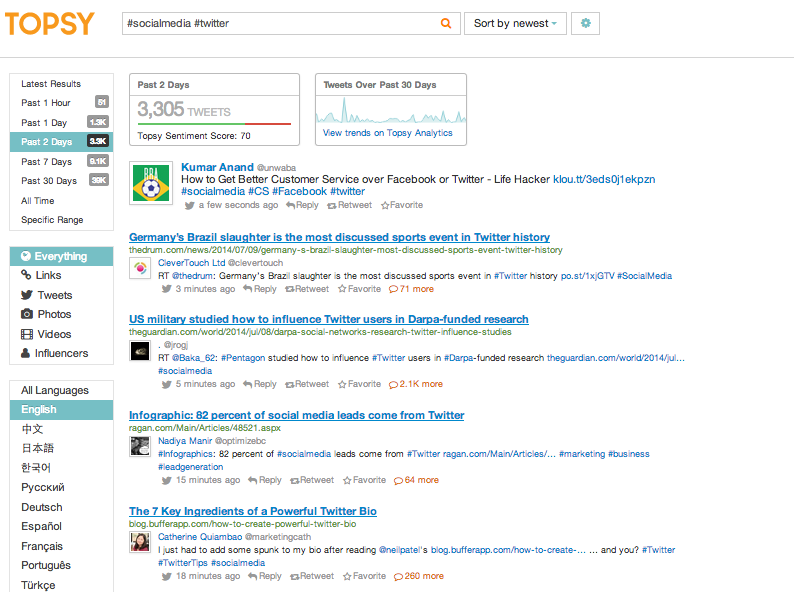Favorite Catherine Quiambao tweet
The image size is (794, 592).
365,576
